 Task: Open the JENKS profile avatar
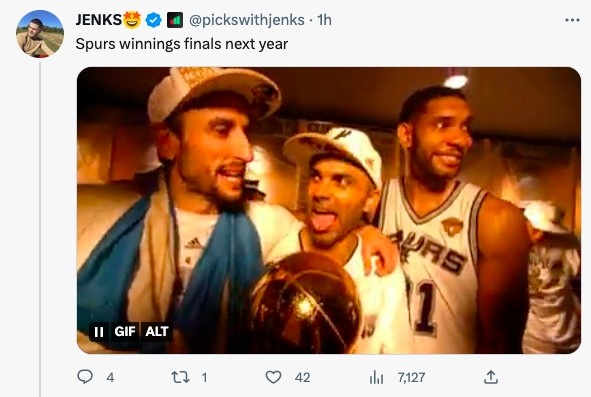(40, 34)
